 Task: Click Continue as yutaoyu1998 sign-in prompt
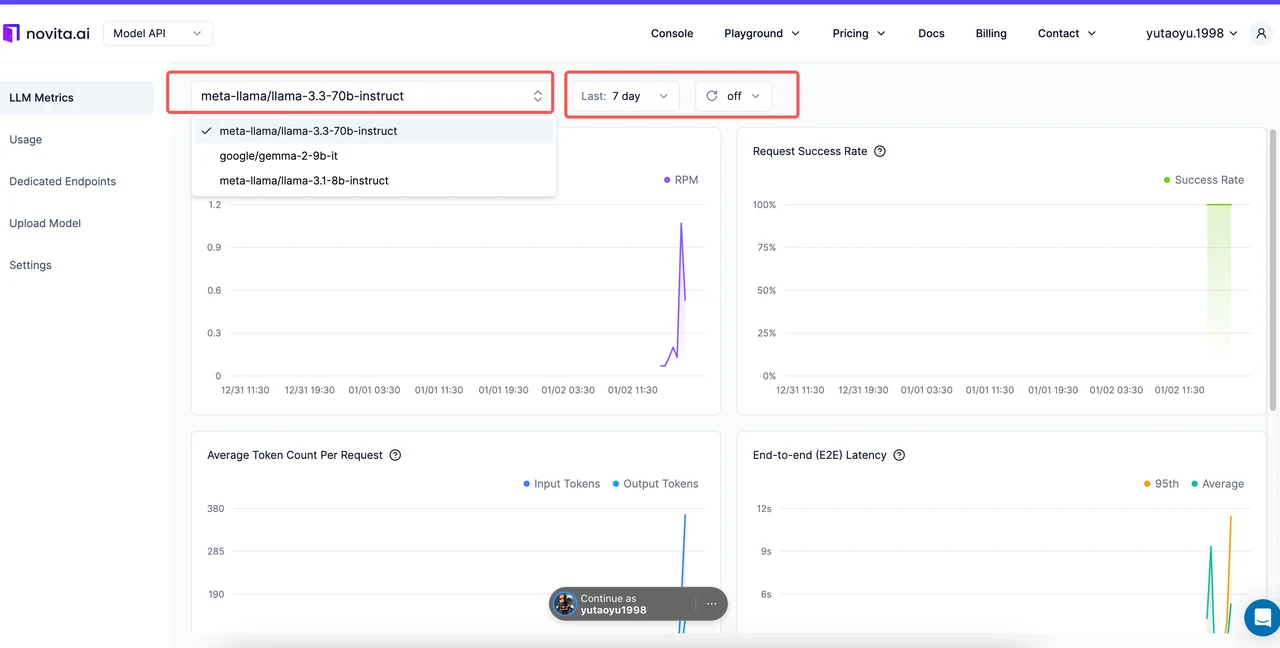click(x=622, y=604)
